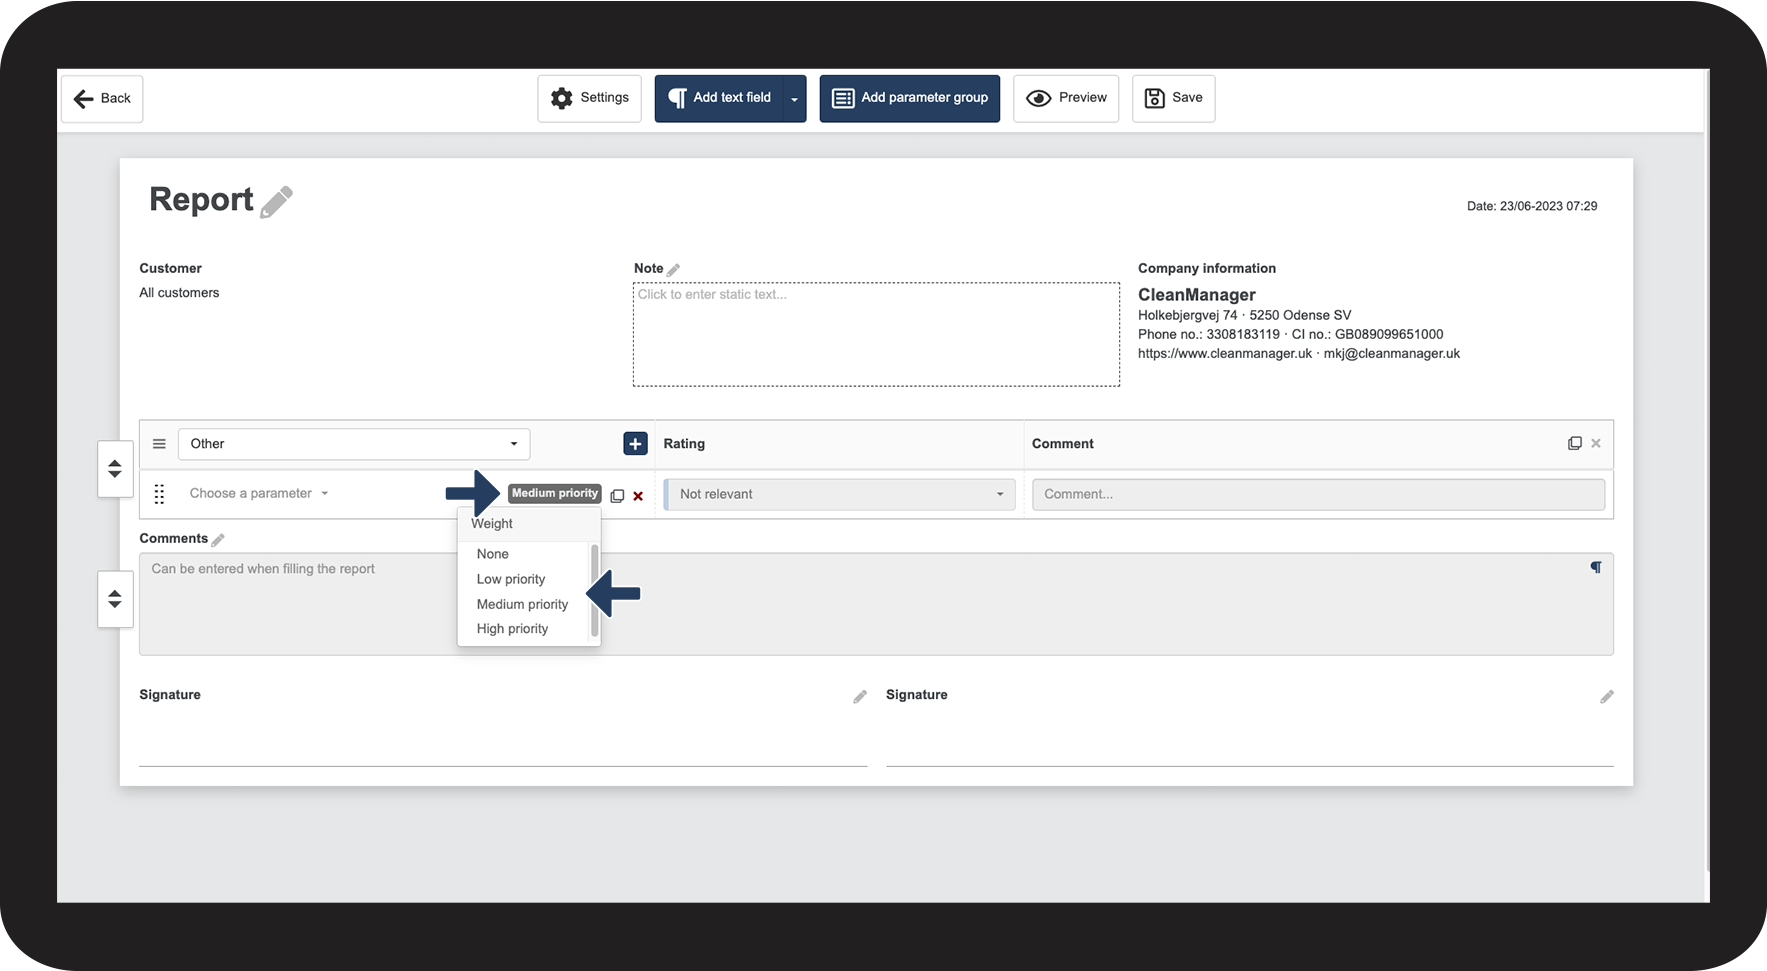Reorder parameter group with up-down arrows
1767x971 pixels.
pyautogui.click(x=115, y=469)
